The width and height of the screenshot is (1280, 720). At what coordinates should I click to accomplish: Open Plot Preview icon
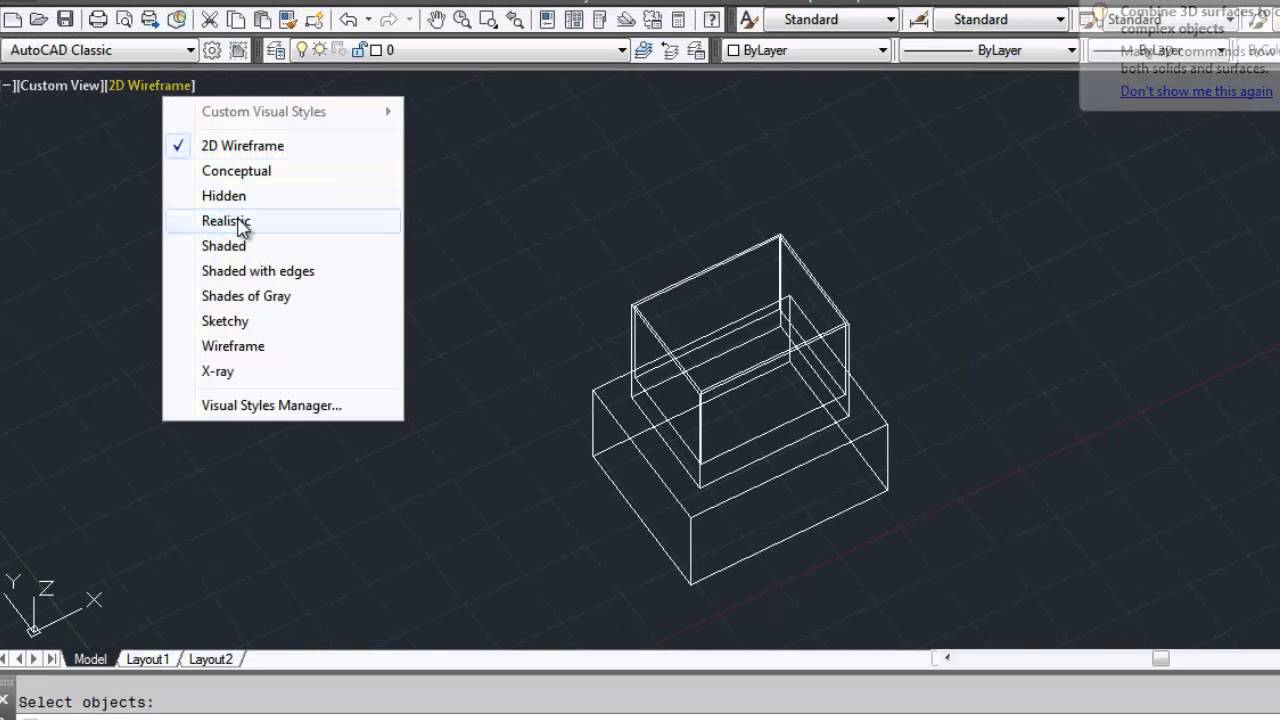(x=124, y=19)
